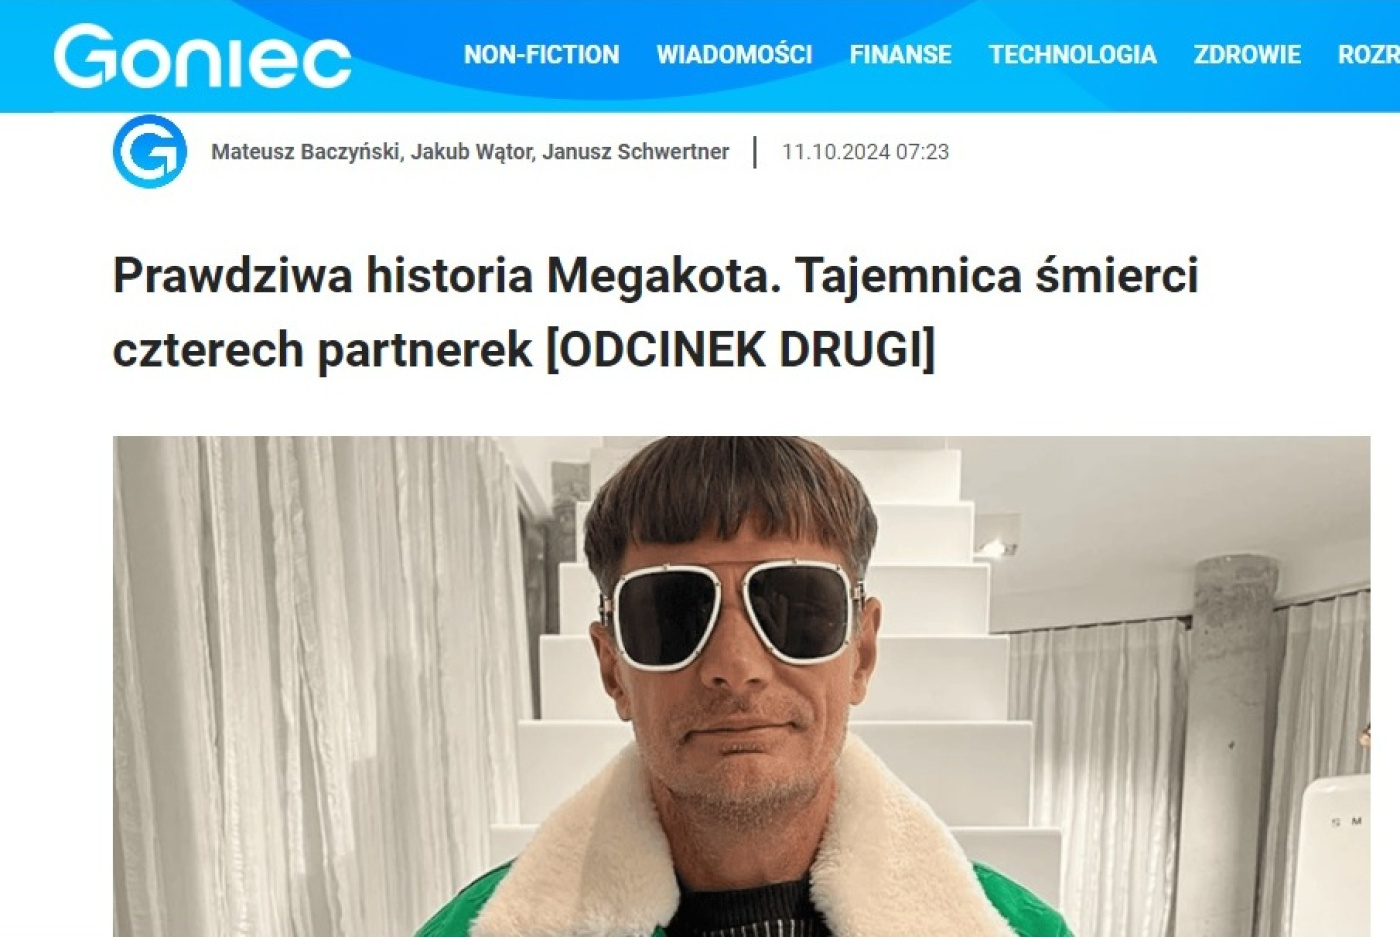Image resolution: width=1400 pixels, height=937 pixels.
Task: Open Janusz Schwertner author page
Action: pyautogui.click(x=635, y=152)
